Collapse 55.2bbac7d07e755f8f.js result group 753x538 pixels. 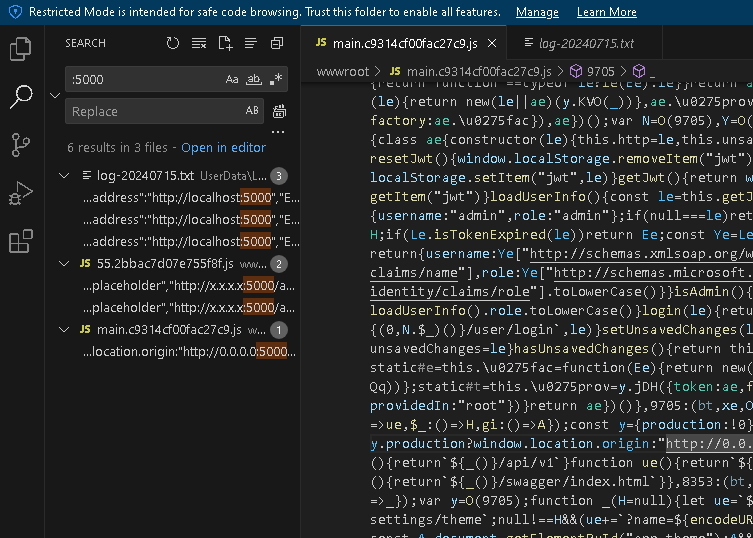[x=64, y=264]
